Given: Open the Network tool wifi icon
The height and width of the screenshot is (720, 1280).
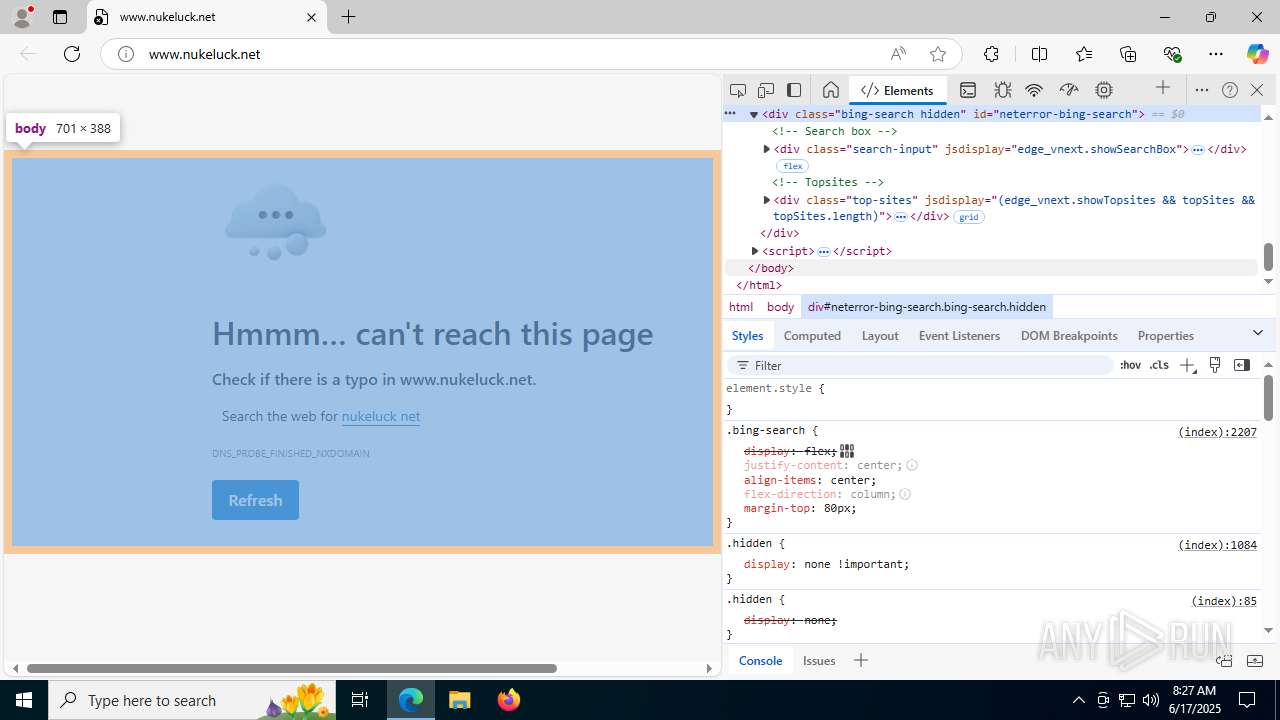Looking at the screenshot, I should (1034, 90).
